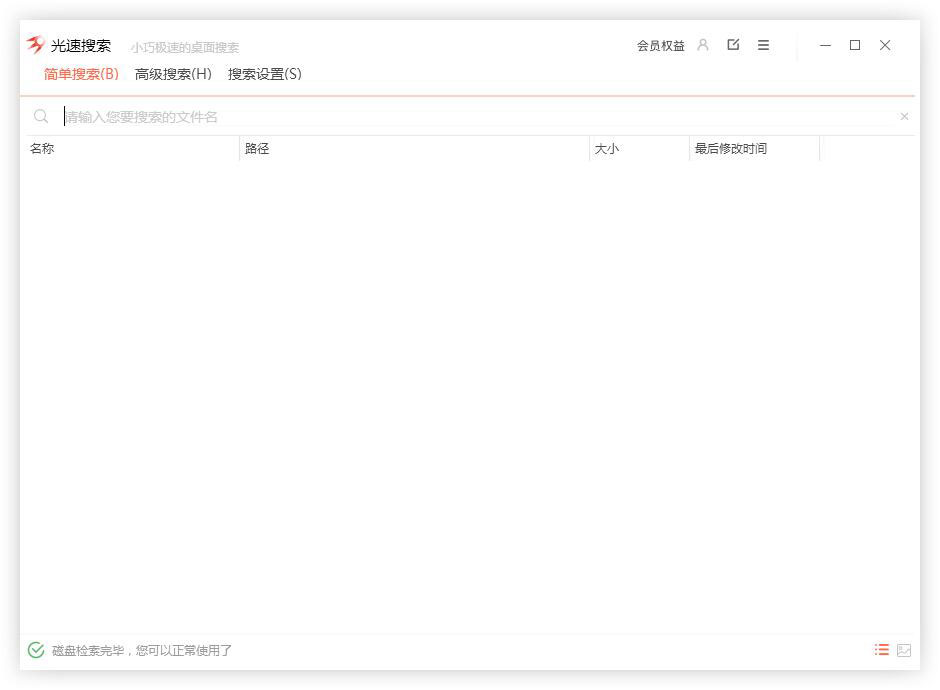The height and width of the screenshot is (690, 940).
Task: Switch to the 高级搜索(H) tab
Action: point(172,74)
